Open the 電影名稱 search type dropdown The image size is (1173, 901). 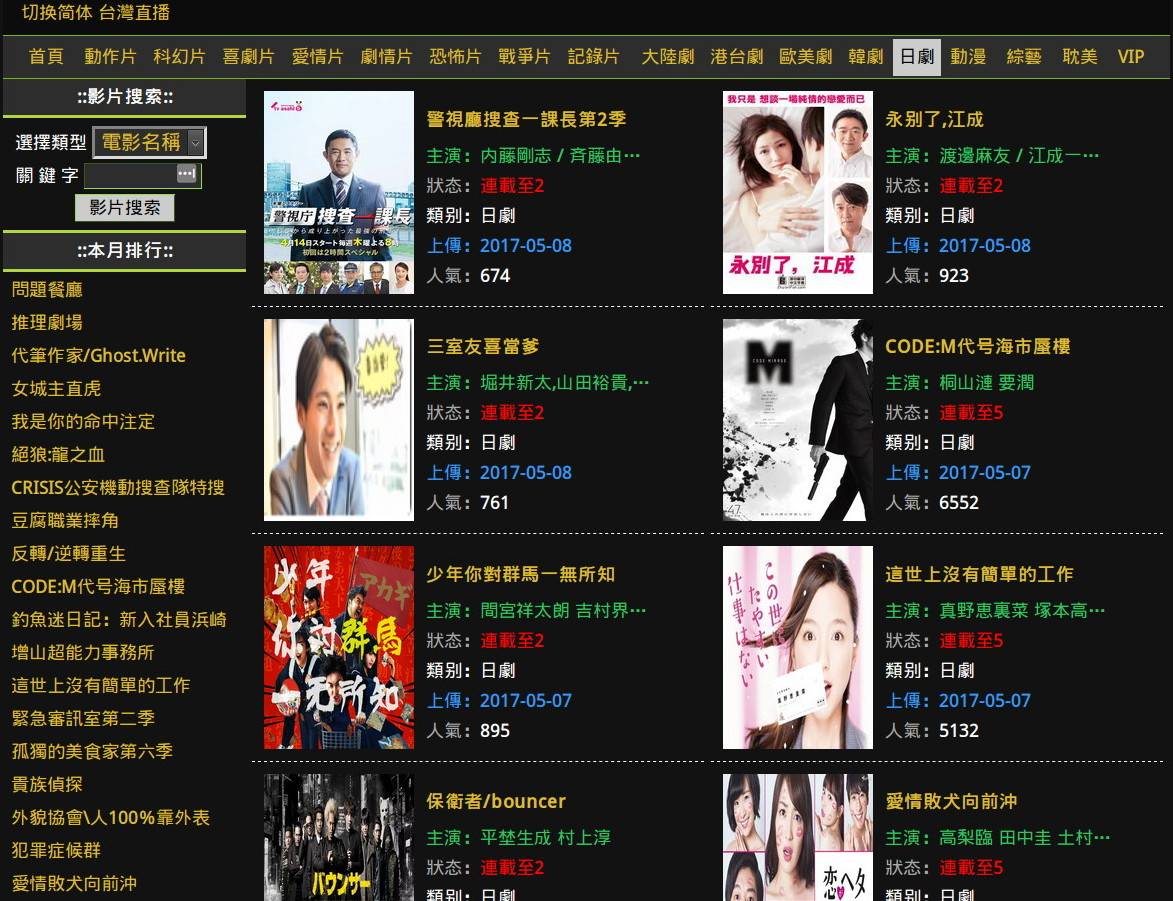148,142
